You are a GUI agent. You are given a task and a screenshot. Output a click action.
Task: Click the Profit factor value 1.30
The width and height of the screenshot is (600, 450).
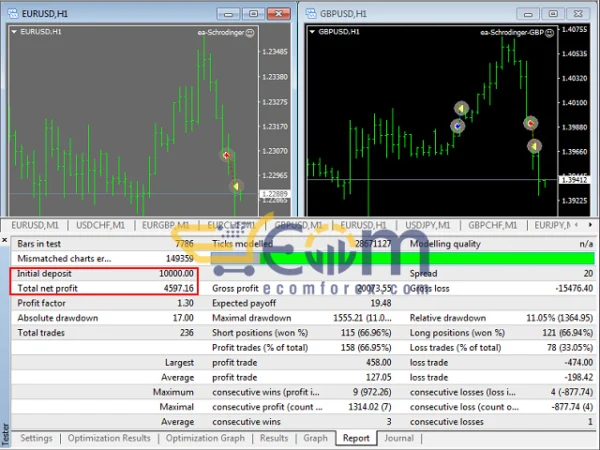[185, 303]
